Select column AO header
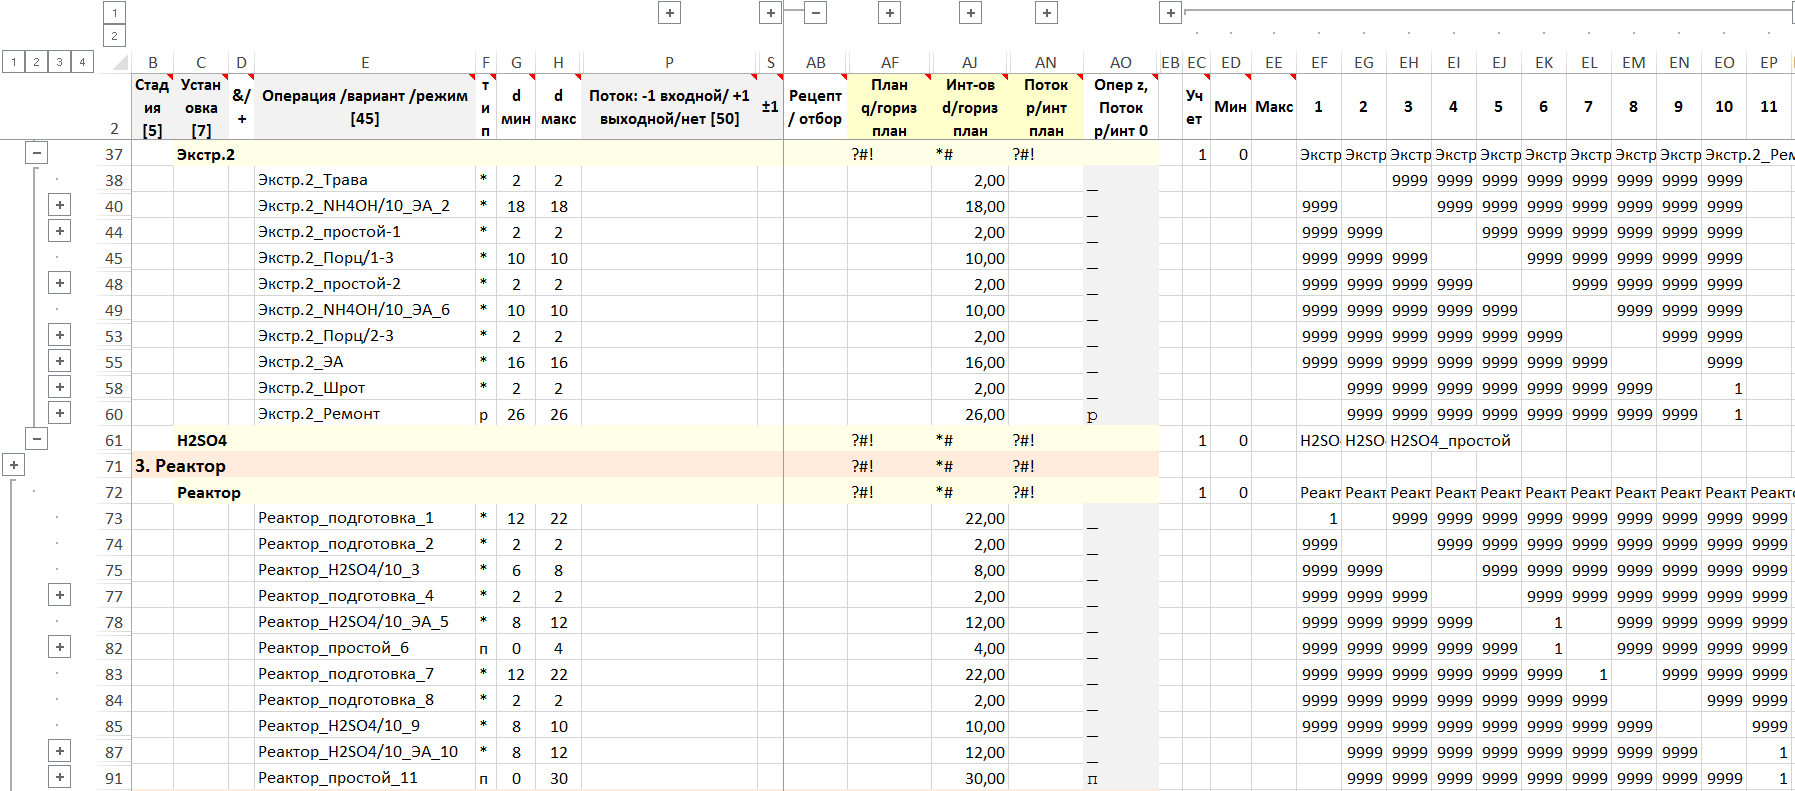Screen dimensions: 1795x791 (x=1120, y=62)
